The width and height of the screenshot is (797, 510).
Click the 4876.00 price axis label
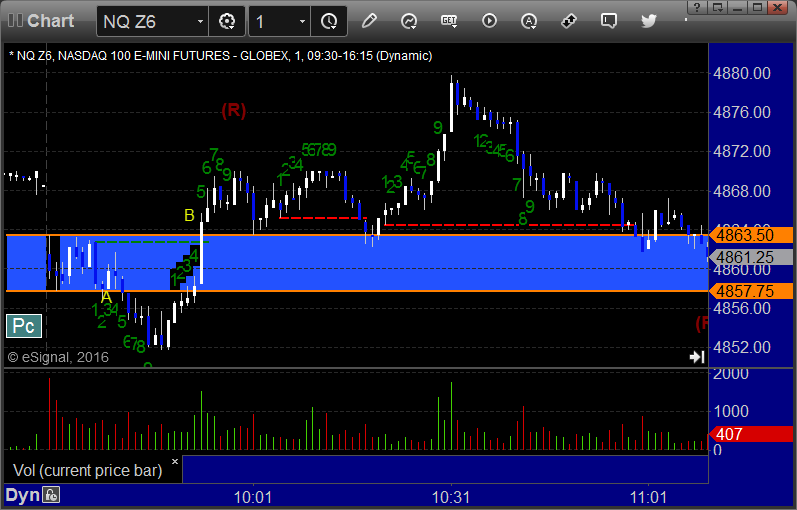pyautogui.click(x=742, y=112)
